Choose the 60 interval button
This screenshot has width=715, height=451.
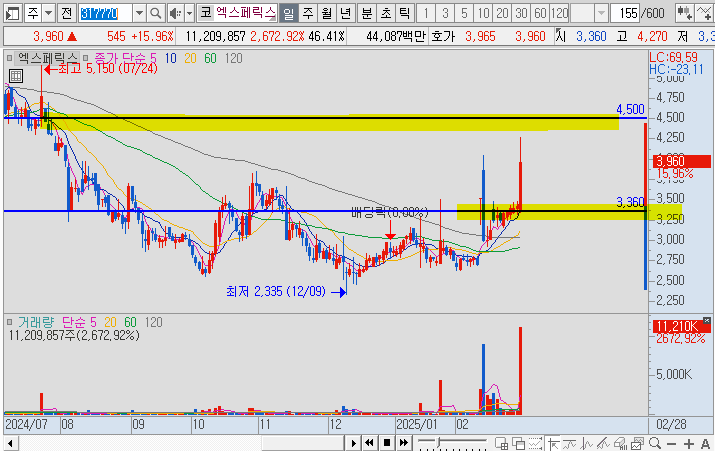click(x=540, y=13)
